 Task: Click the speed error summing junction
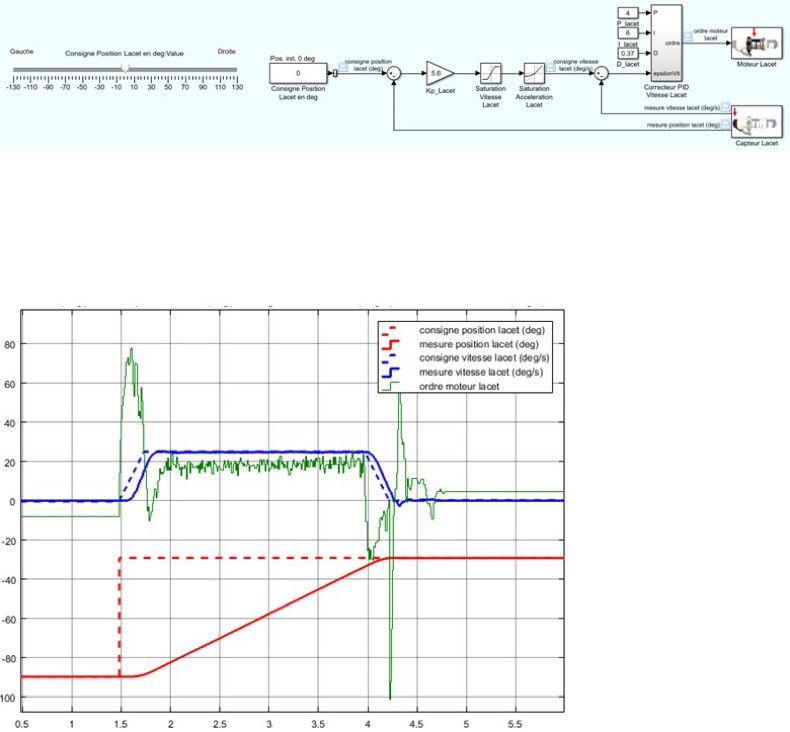(602, 73)
